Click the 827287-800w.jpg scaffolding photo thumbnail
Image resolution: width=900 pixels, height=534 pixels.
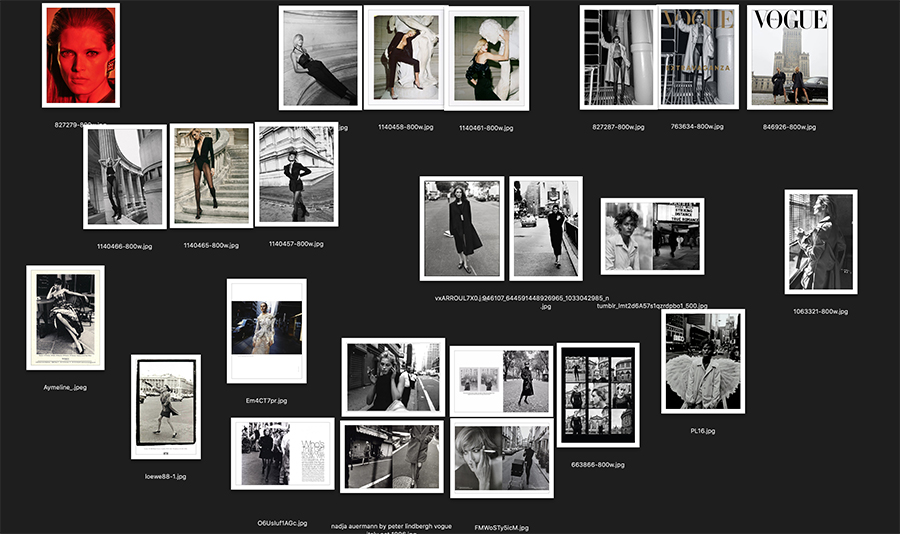pos(619,57)
